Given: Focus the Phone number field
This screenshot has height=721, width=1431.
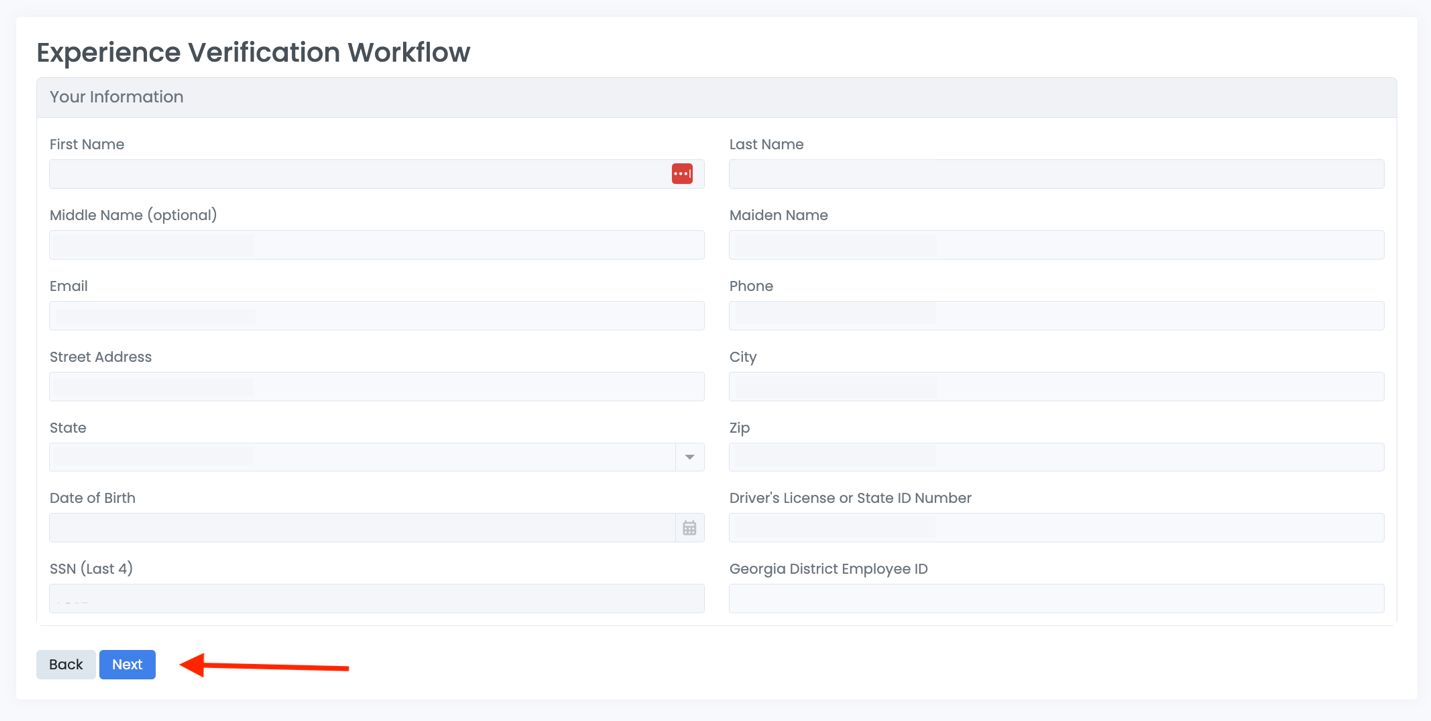Looking at the screenshot, I should [x=1055, y=315].
